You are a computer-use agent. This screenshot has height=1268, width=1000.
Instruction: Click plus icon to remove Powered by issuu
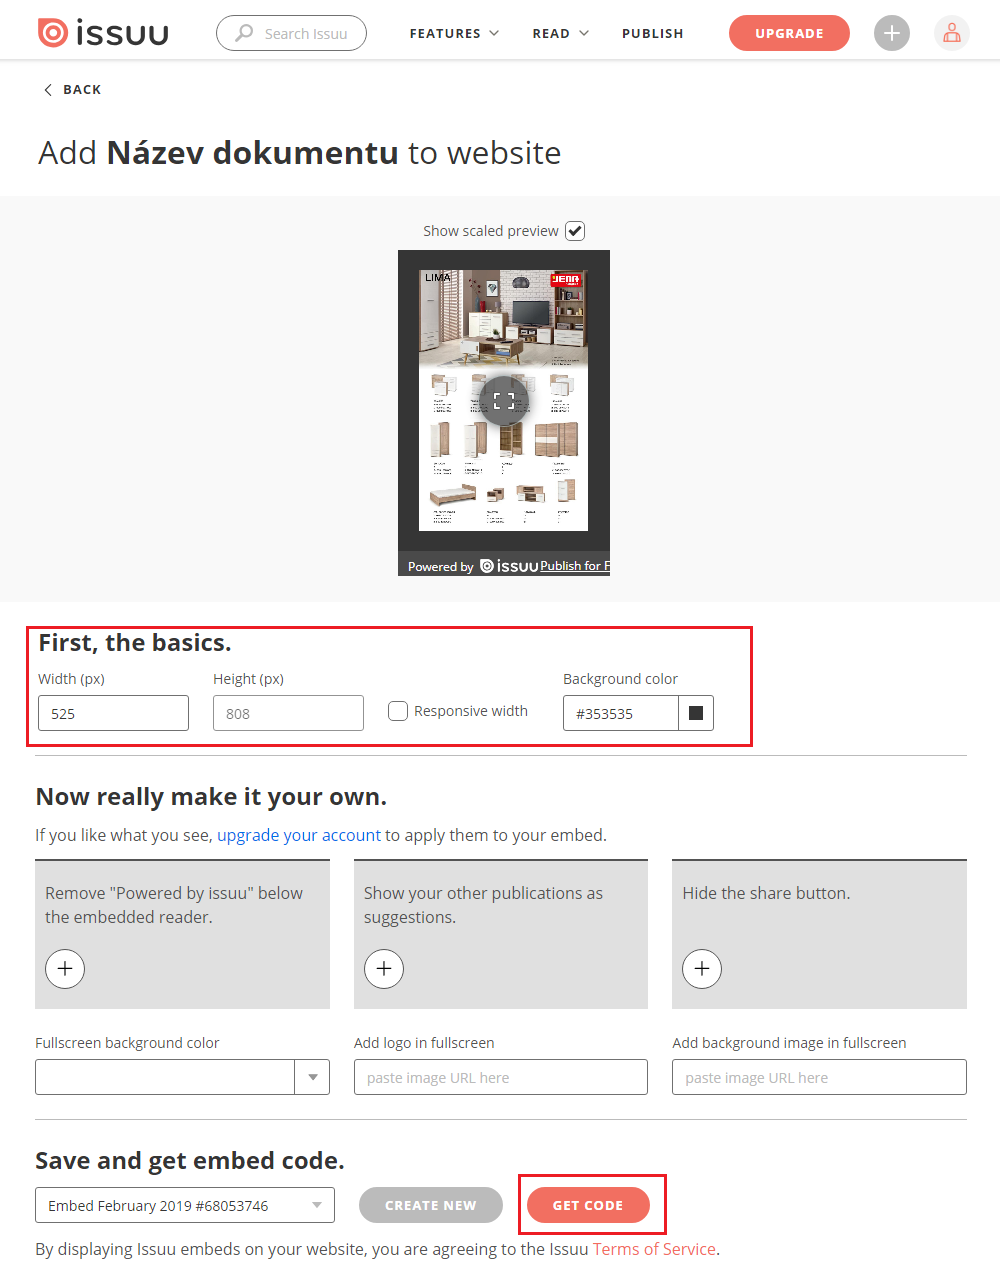pyautogui.click(x=65, y=968)
